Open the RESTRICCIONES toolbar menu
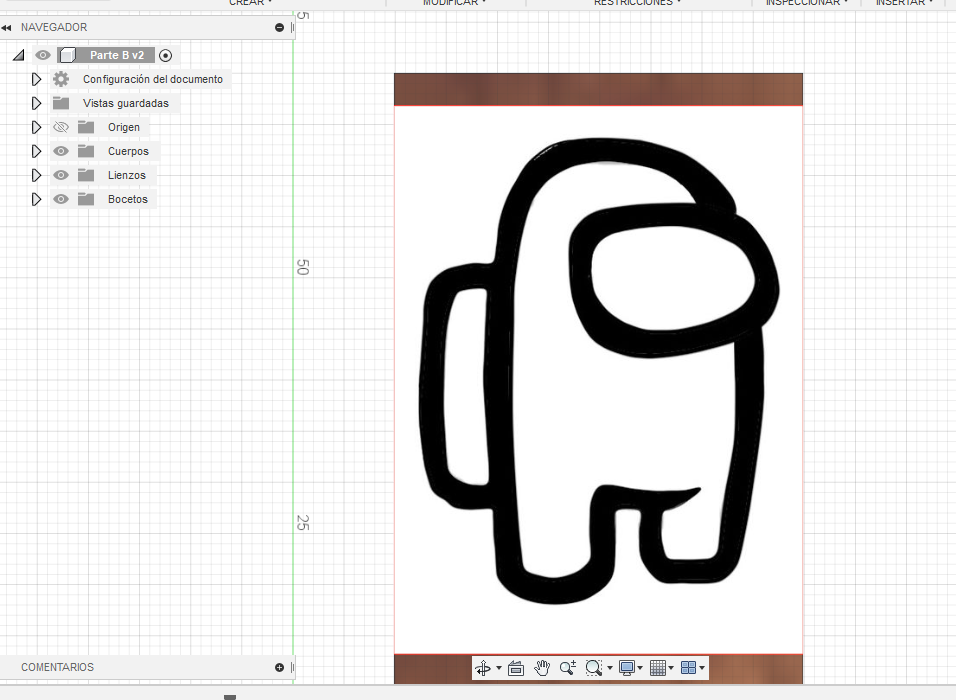This screenshot has width=956, height=700. point(637,2)
